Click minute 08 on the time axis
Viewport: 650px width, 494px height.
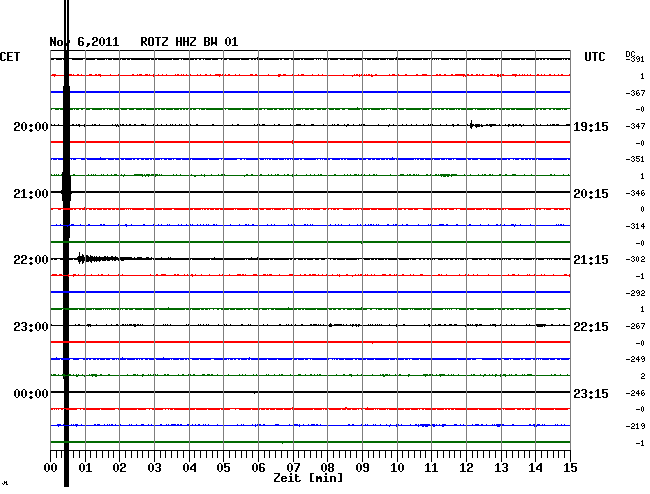coord(327,467)
